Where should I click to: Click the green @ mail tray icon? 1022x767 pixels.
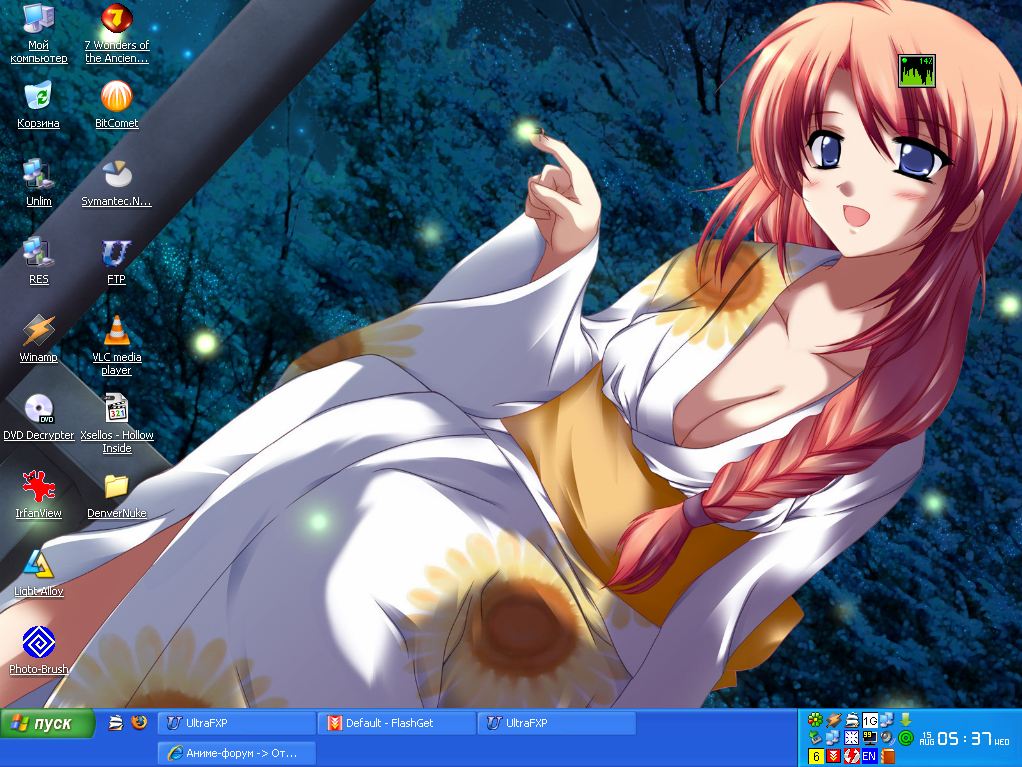pos(906,738)
